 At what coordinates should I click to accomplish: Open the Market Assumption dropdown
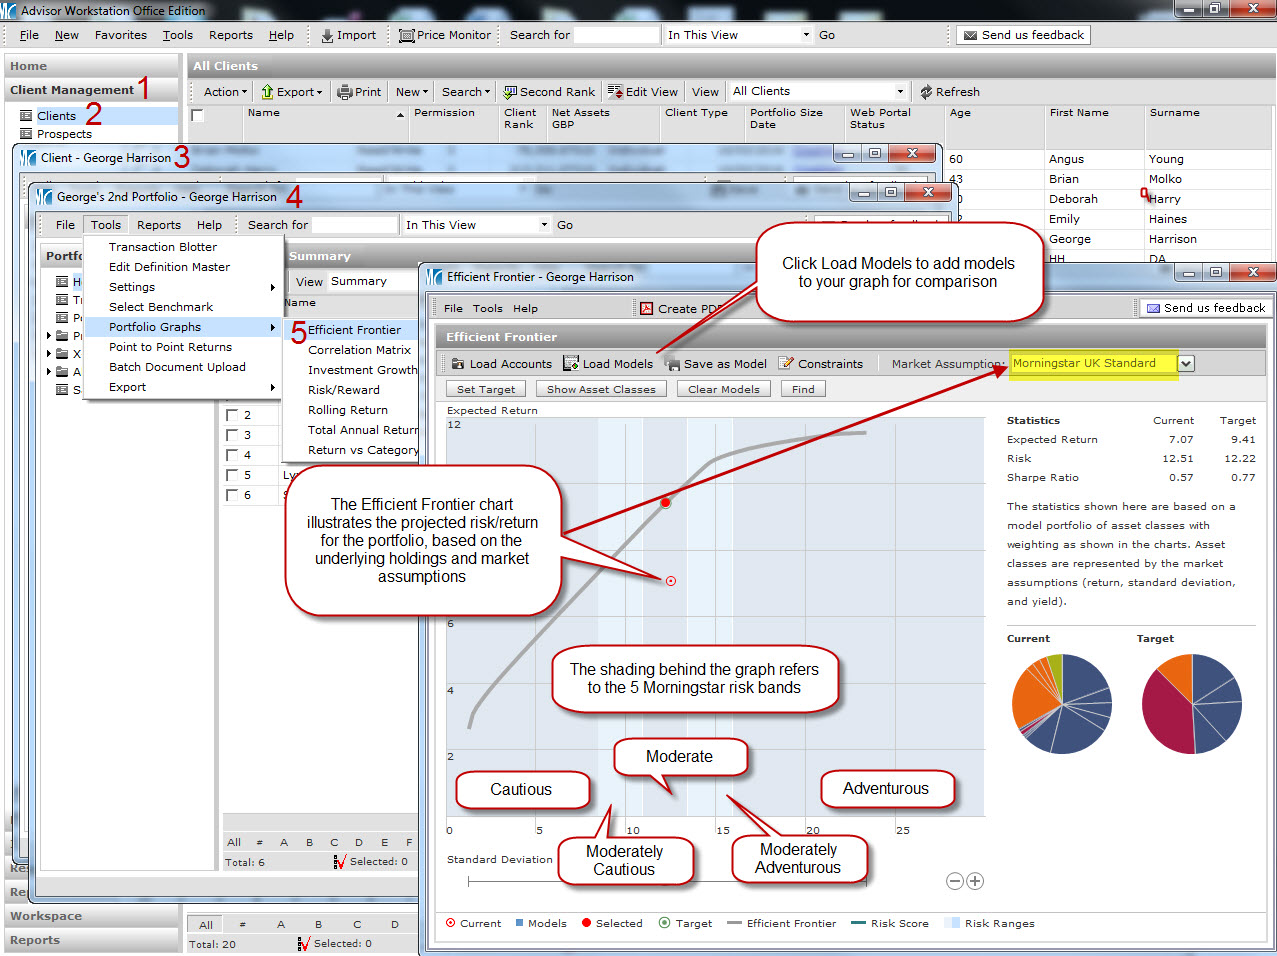1186,364
